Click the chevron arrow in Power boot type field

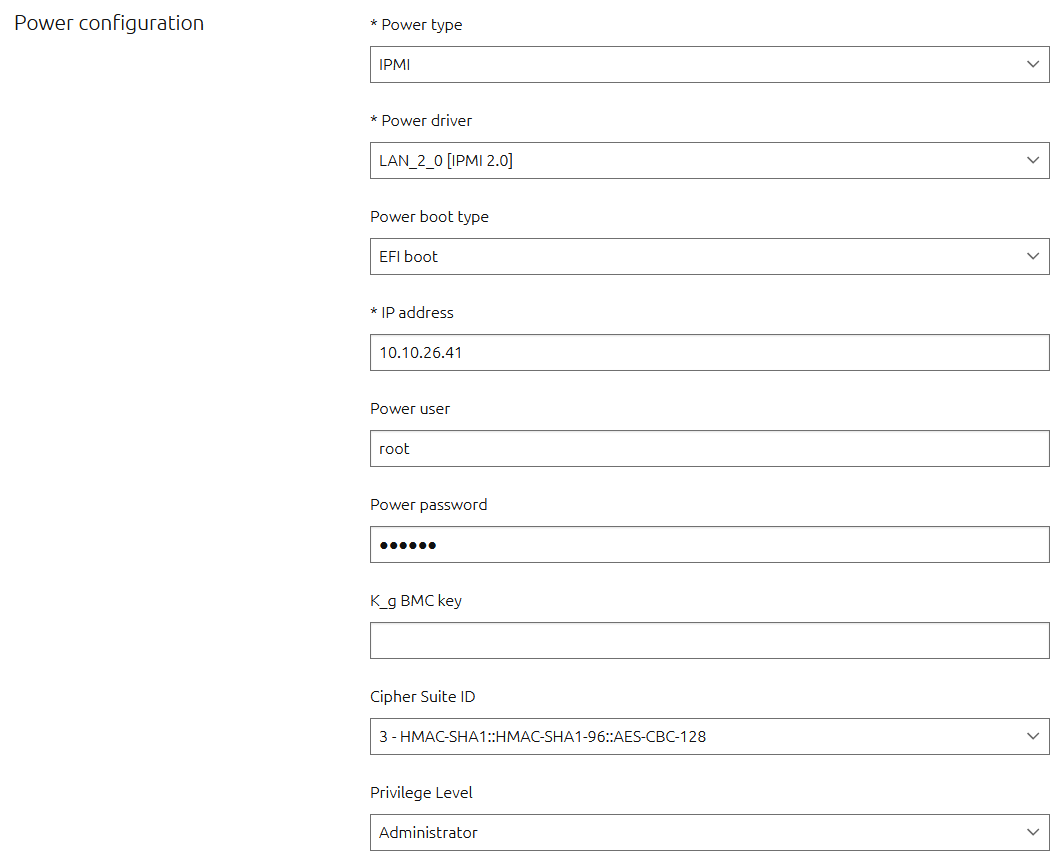coord(1033,256)
